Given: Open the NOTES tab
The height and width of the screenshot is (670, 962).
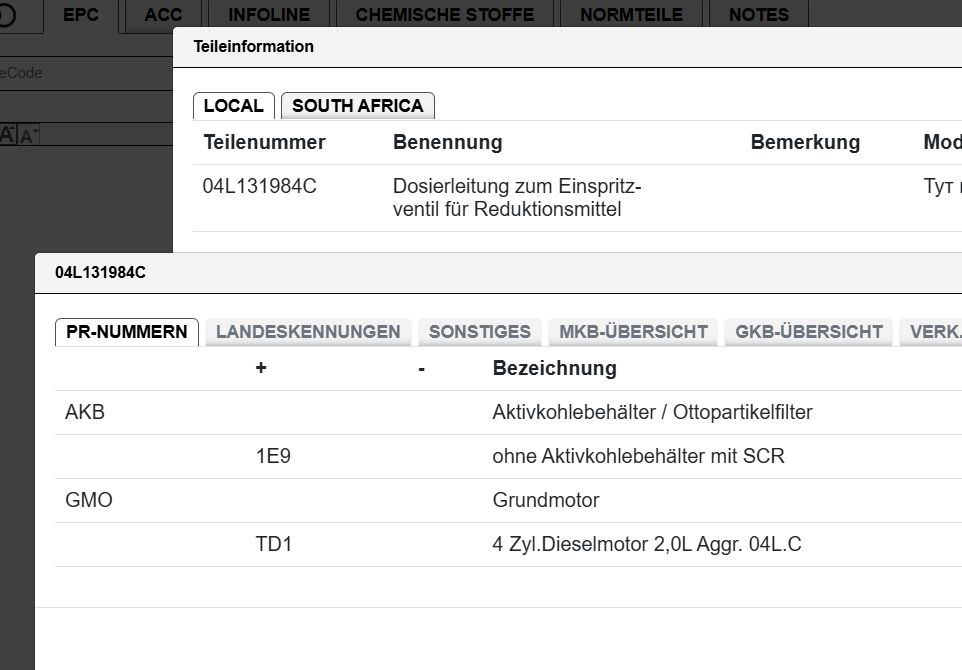Looking at the screenshot, I should pyautogui.click(x=759, y=15).
